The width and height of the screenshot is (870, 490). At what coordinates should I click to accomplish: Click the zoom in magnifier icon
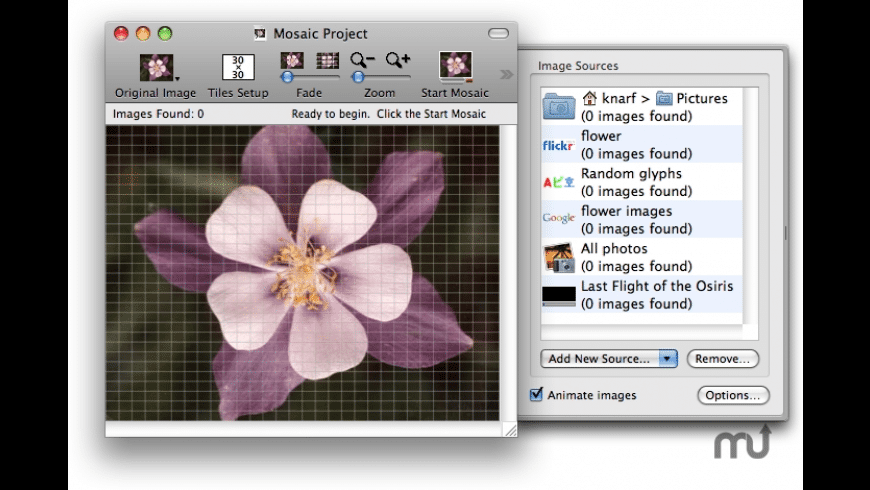[398, 60]
